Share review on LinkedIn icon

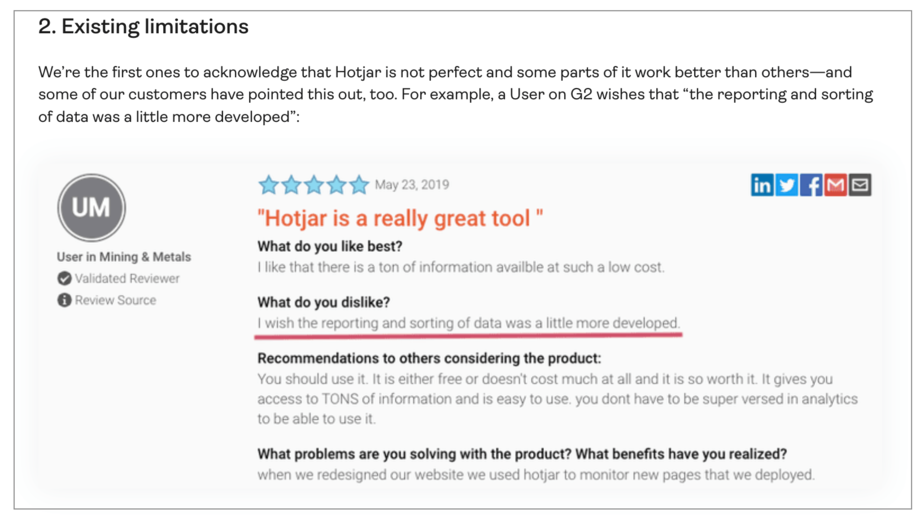761,185
